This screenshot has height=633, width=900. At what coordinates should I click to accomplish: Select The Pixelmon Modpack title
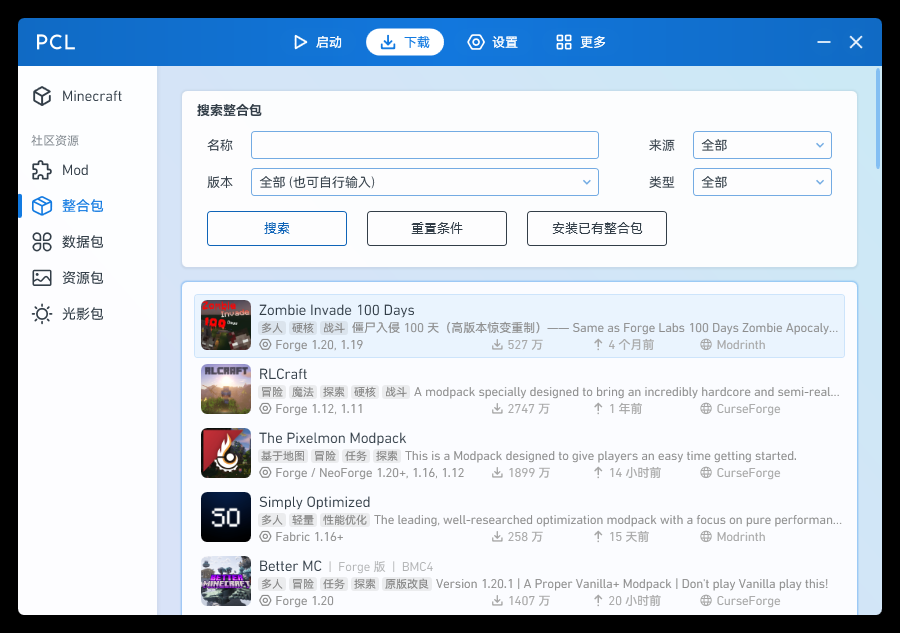(x=332, y=438)
